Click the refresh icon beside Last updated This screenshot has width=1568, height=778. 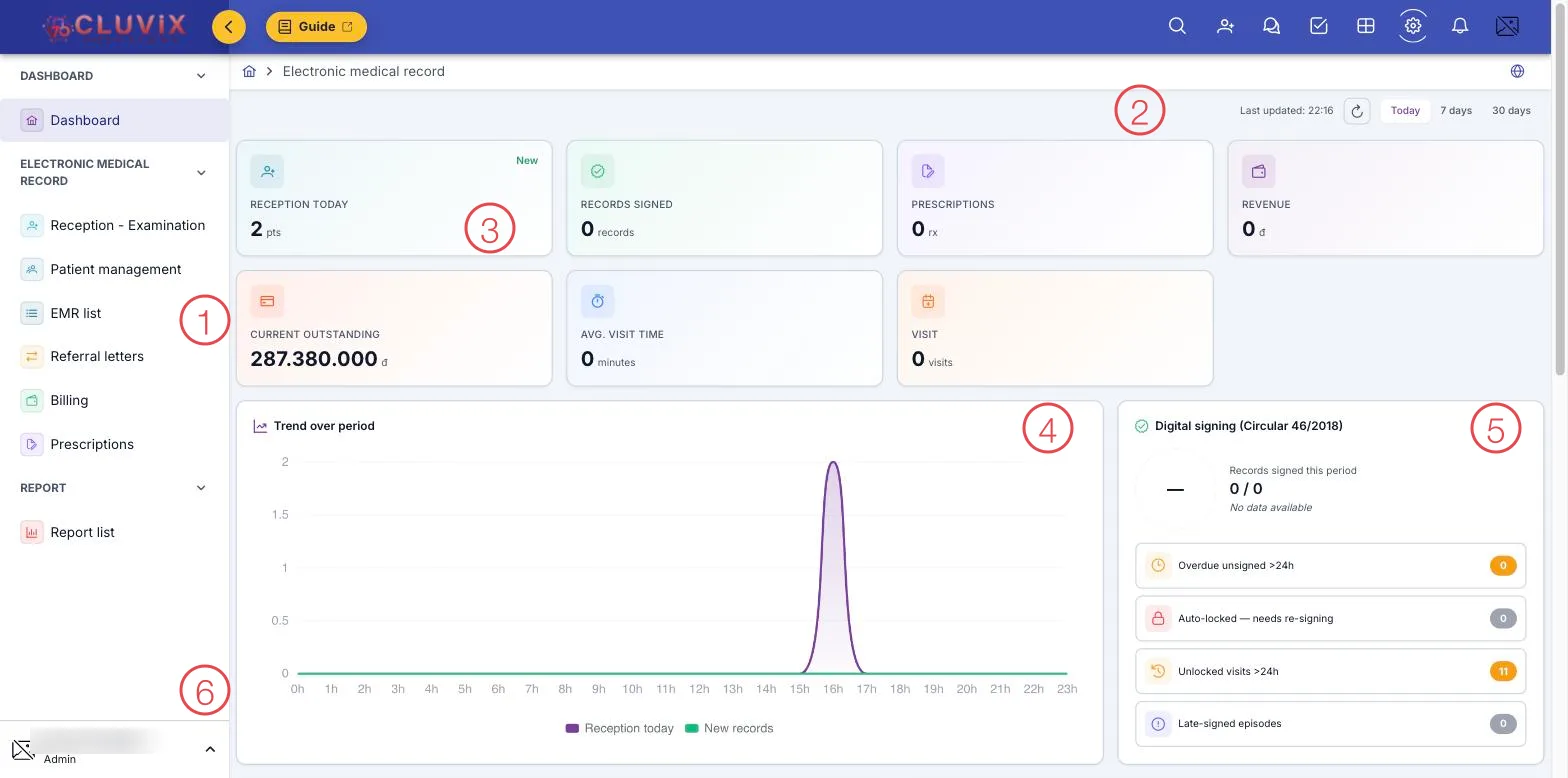click(1357, 111)
